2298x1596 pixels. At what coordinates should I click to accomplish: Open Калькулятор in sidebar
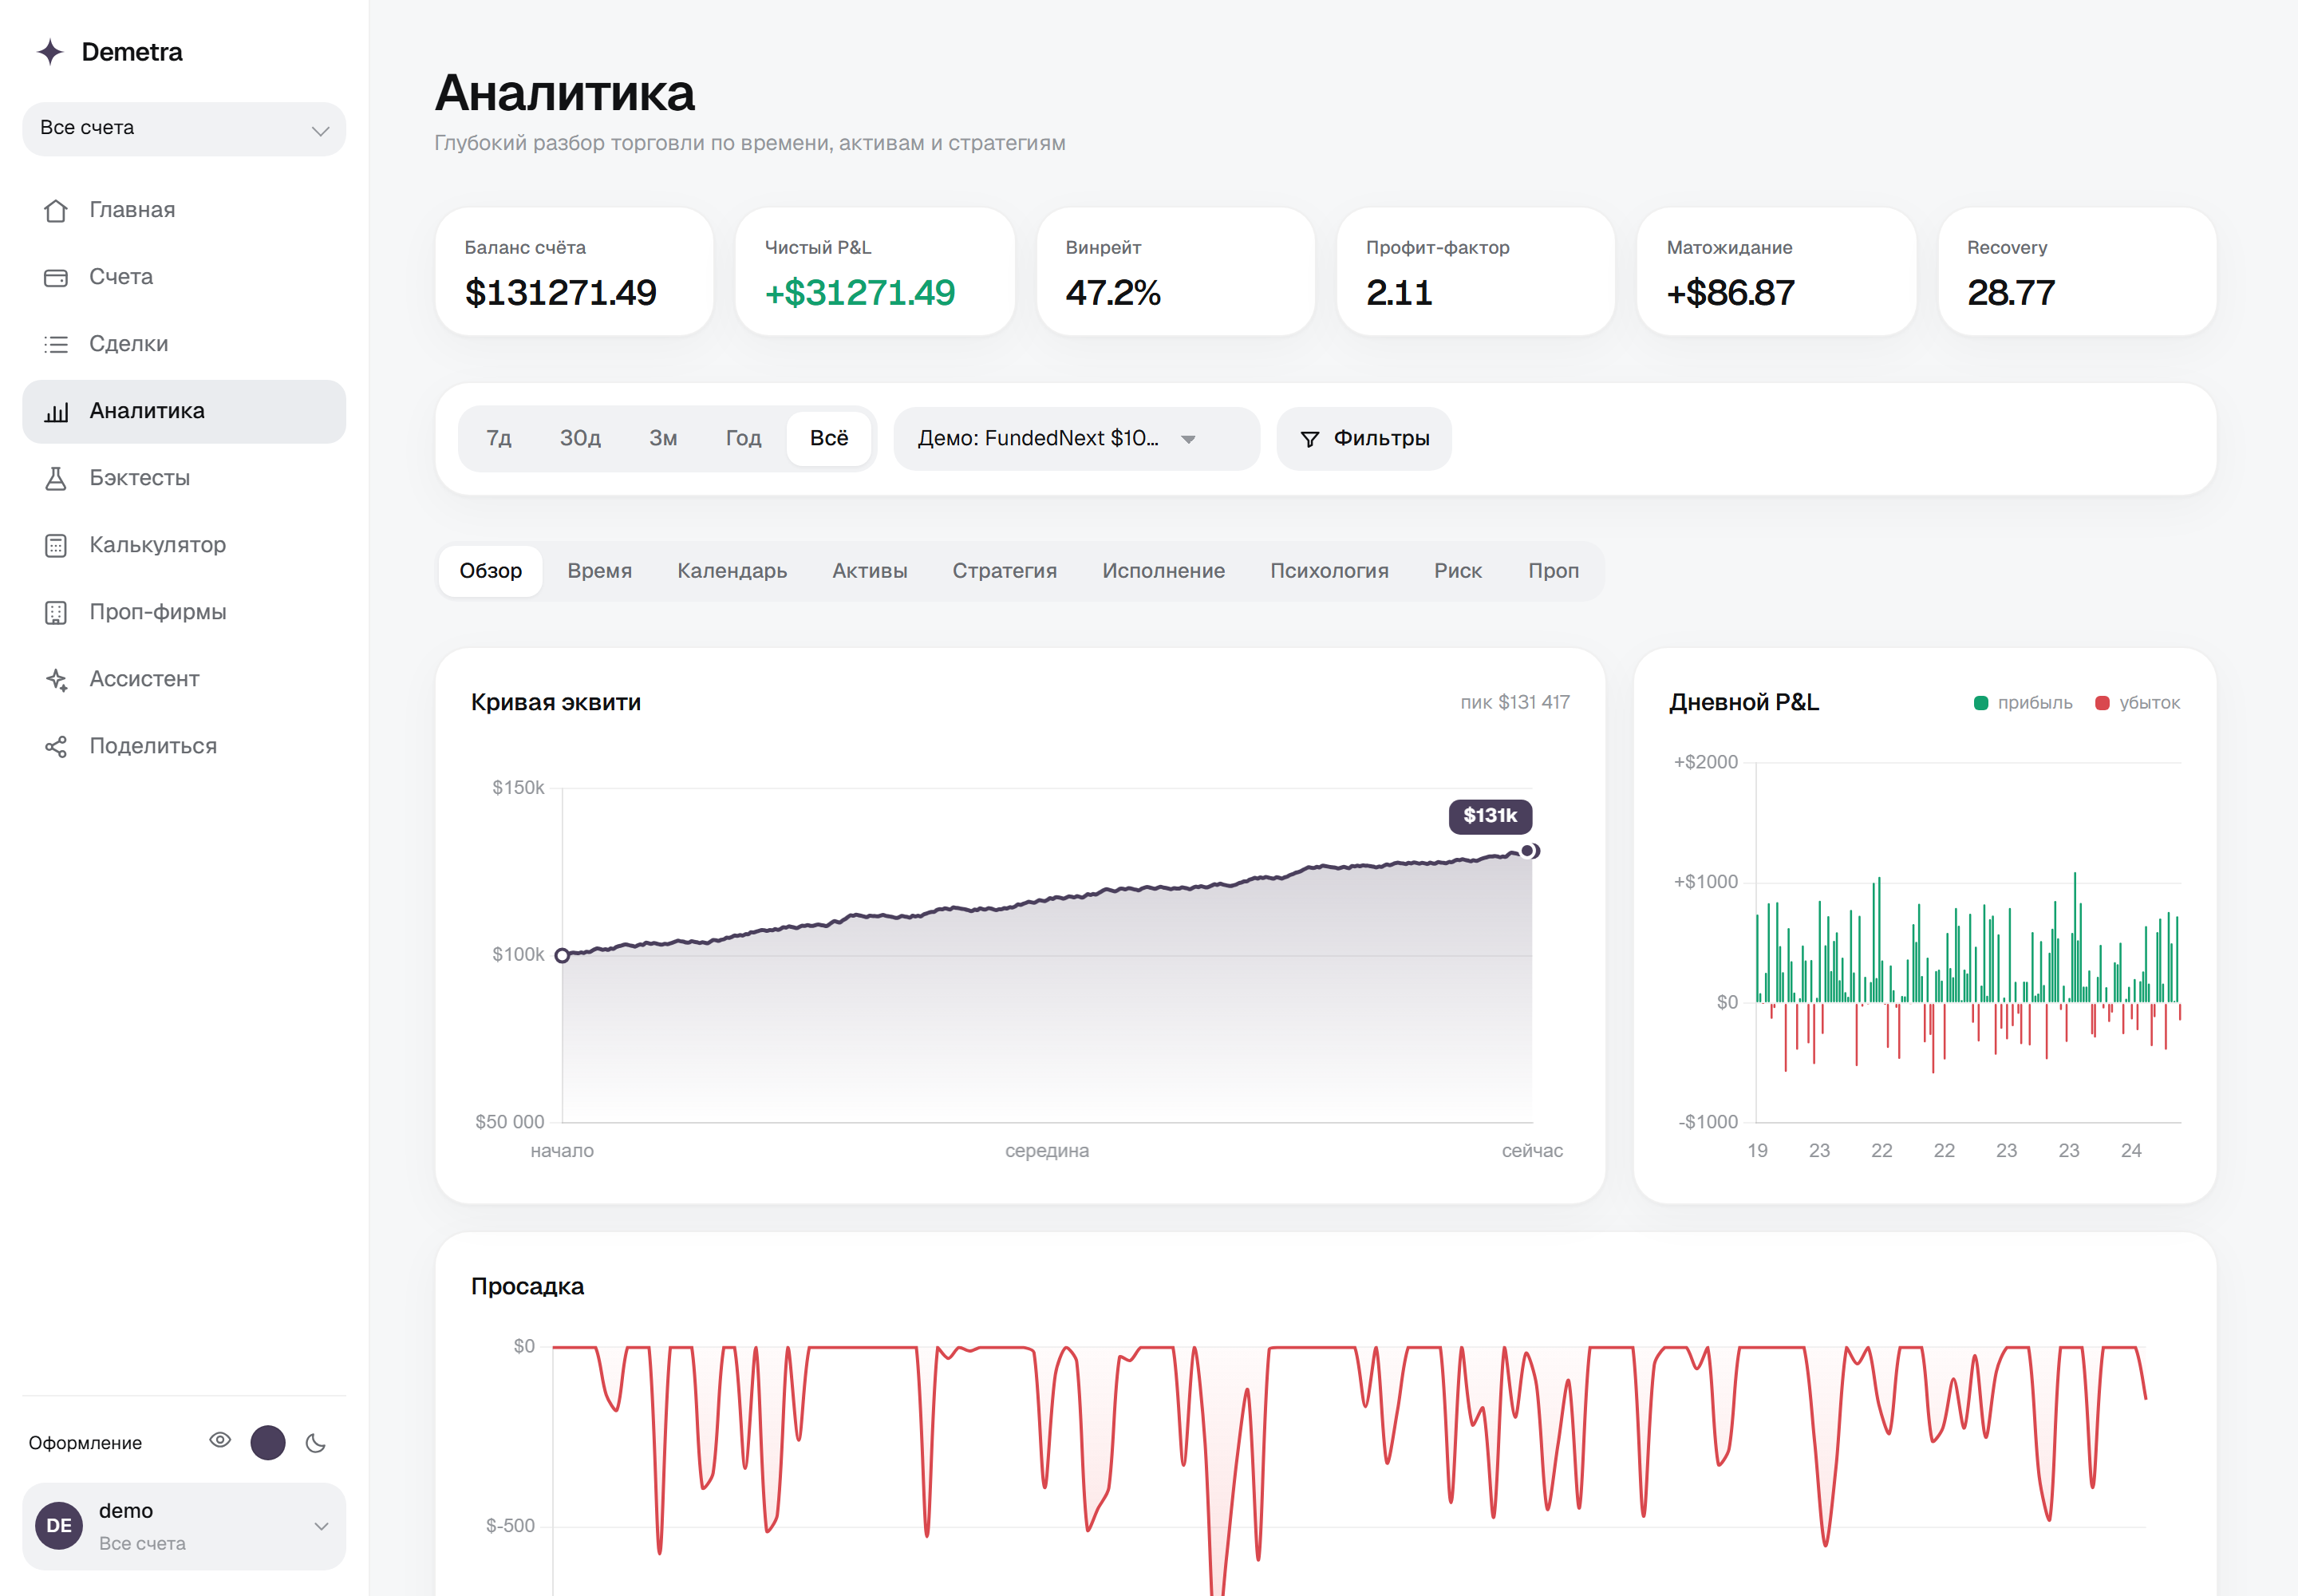[x=184, y=545]
